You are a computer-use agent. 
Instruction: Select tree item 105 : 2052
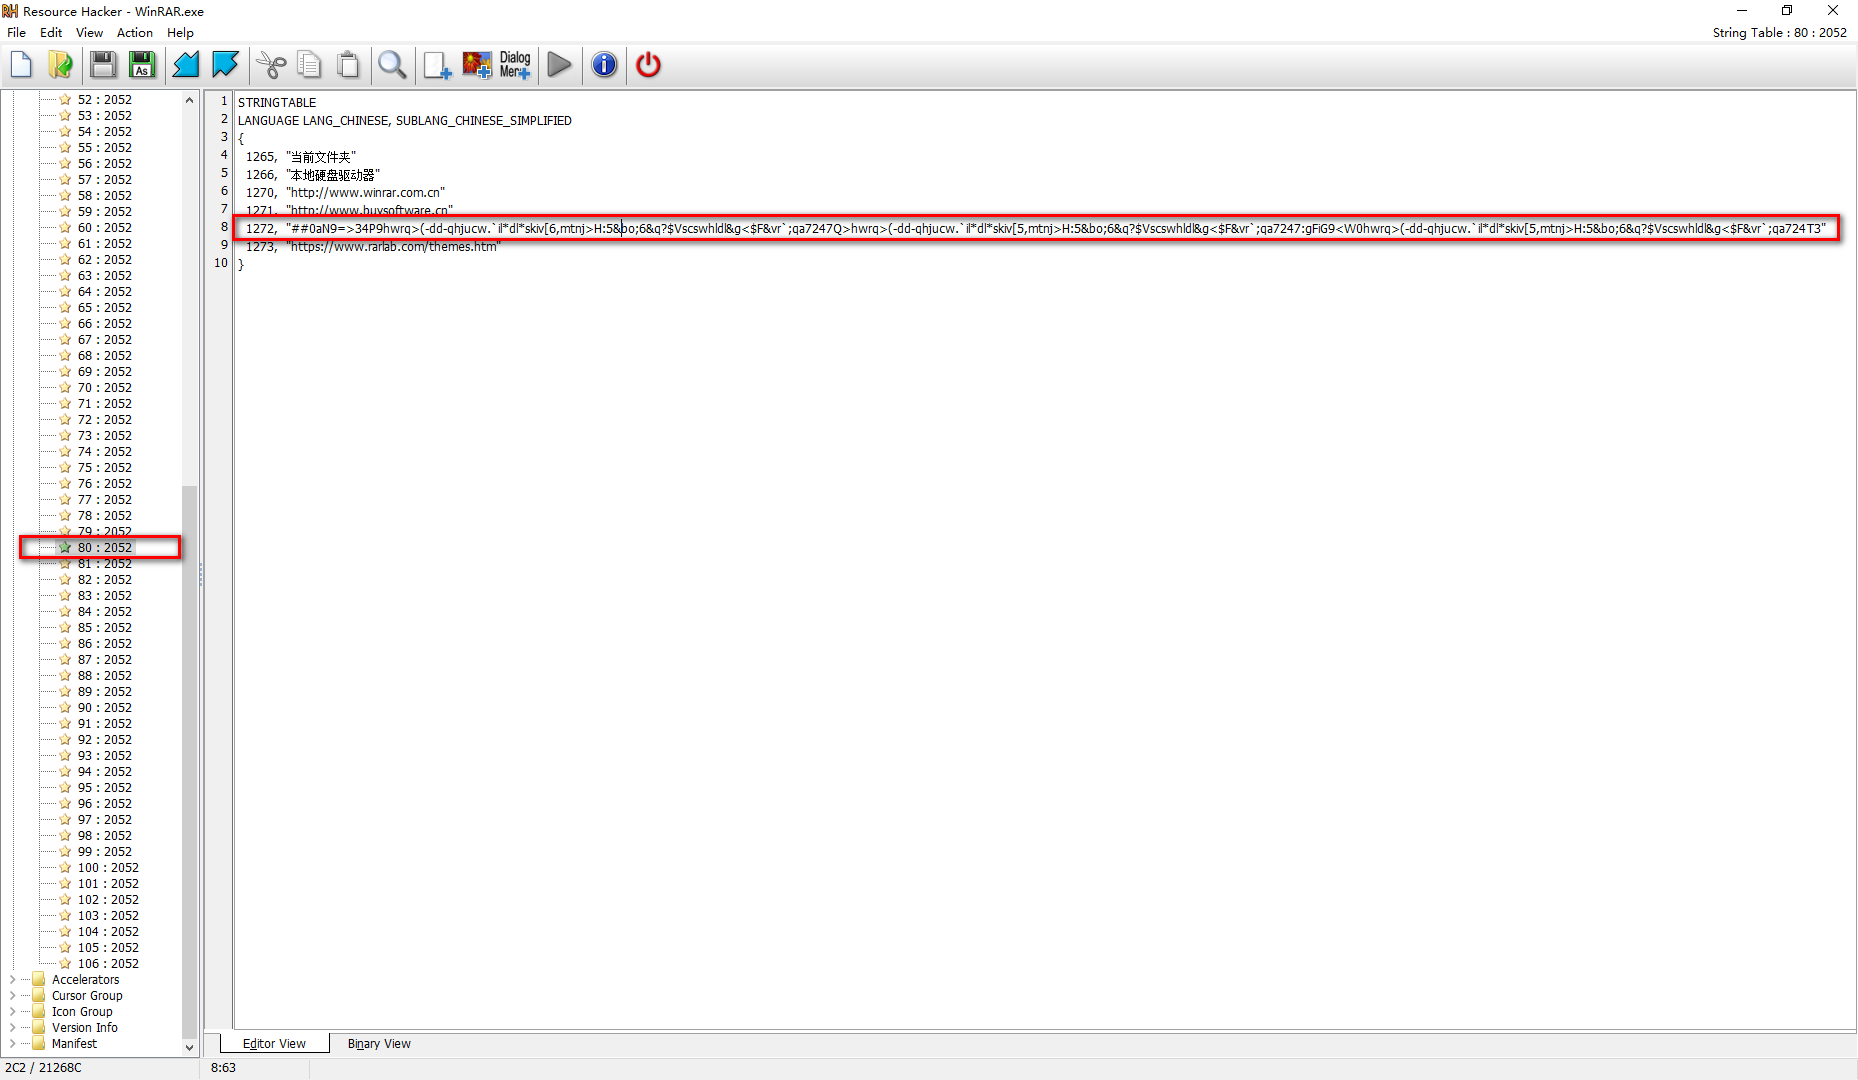pyautogui.click(x=108, y=947)
